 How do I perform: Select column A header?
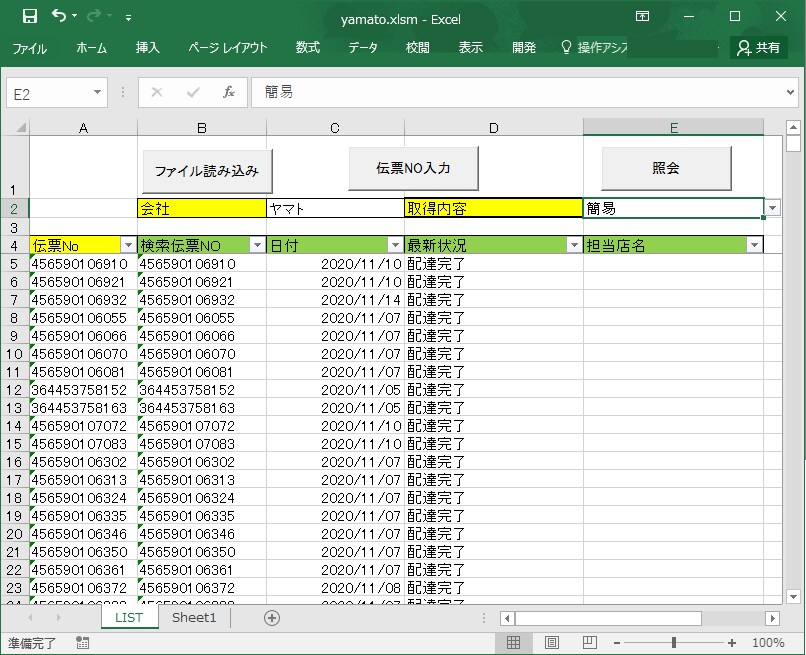tap(83, 128)
